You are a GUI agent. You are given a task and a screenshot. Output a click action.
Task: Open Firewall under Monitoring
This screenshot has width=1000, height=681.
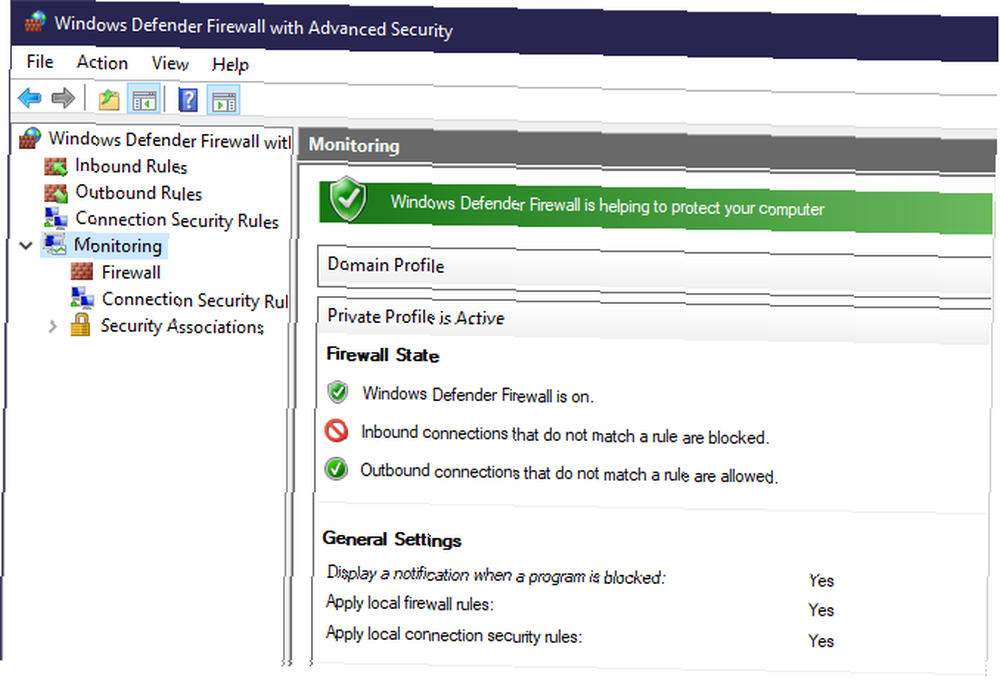(131, 272)
